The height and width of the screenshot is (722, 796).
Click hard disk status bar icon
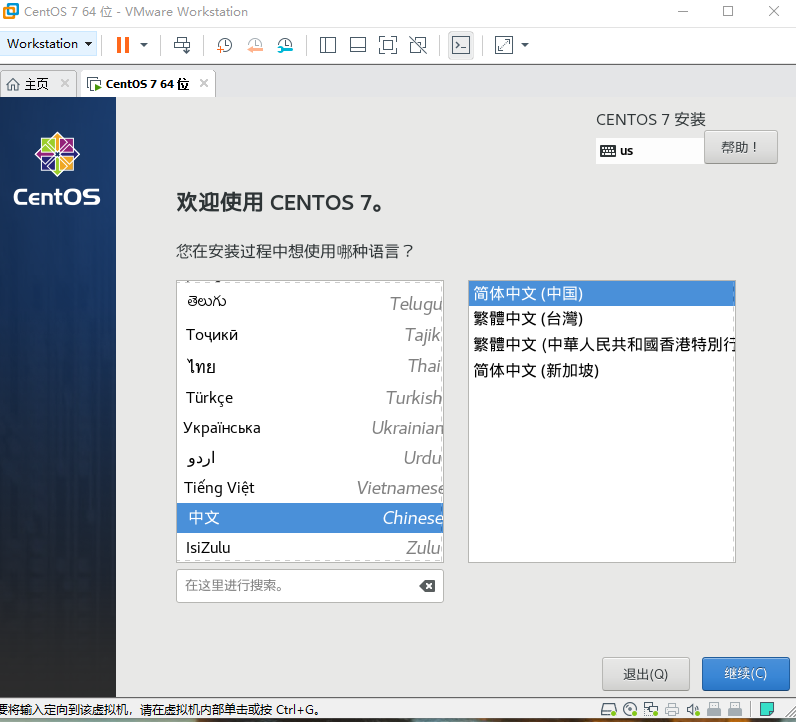tap(609, 709)
